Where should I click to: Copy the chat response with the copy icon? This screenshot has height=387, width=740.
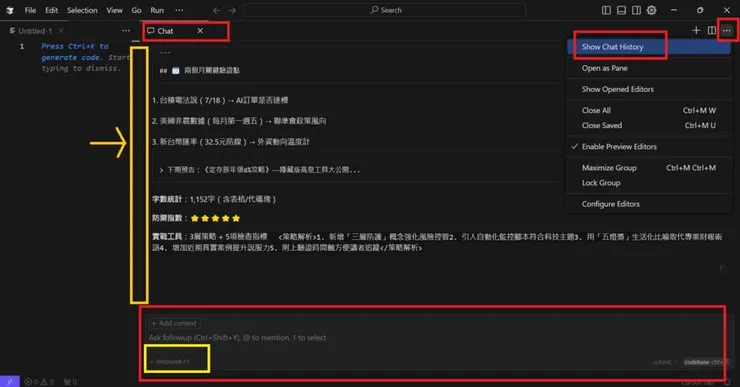pyautogui.click(x=723, y=269)
